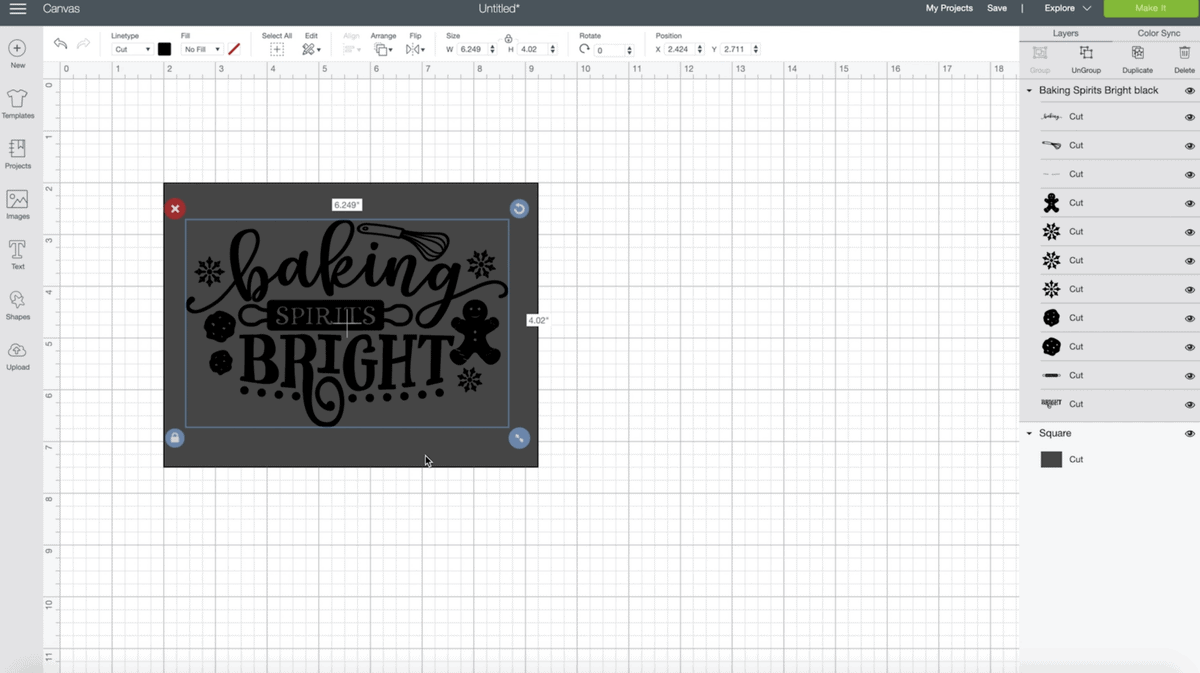Click the resize handle on the selection

click(518, 438)
